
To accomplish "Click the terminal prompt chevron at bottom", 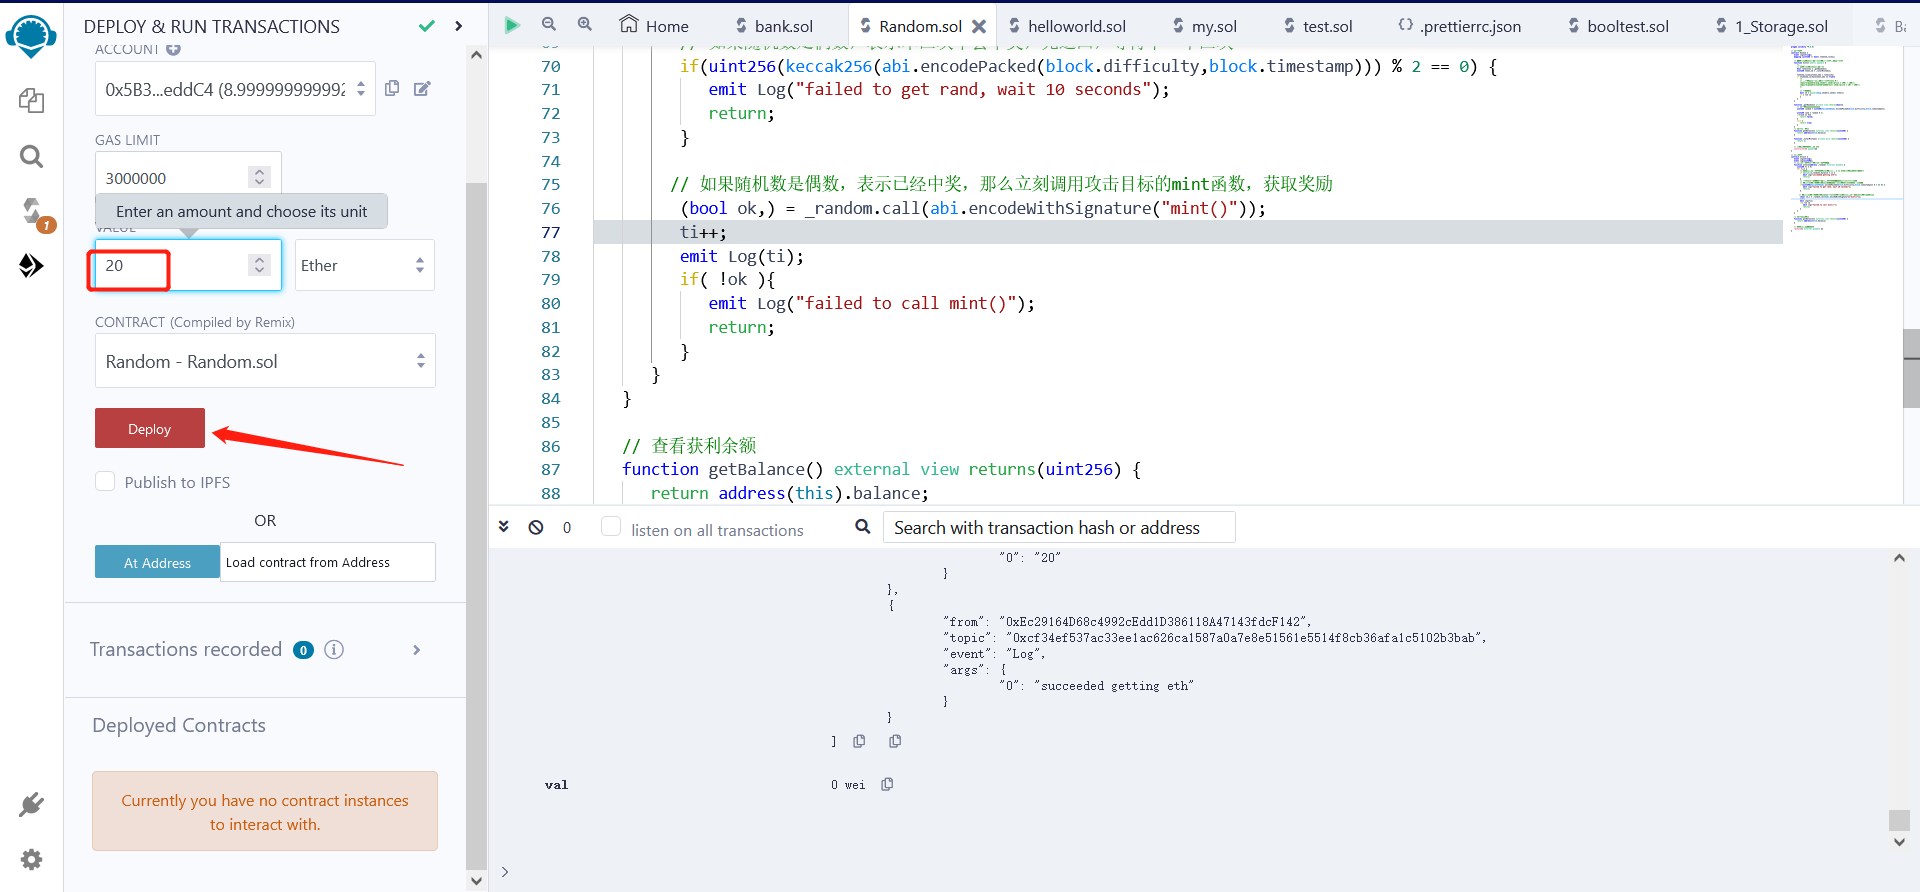I will point(505,872).
